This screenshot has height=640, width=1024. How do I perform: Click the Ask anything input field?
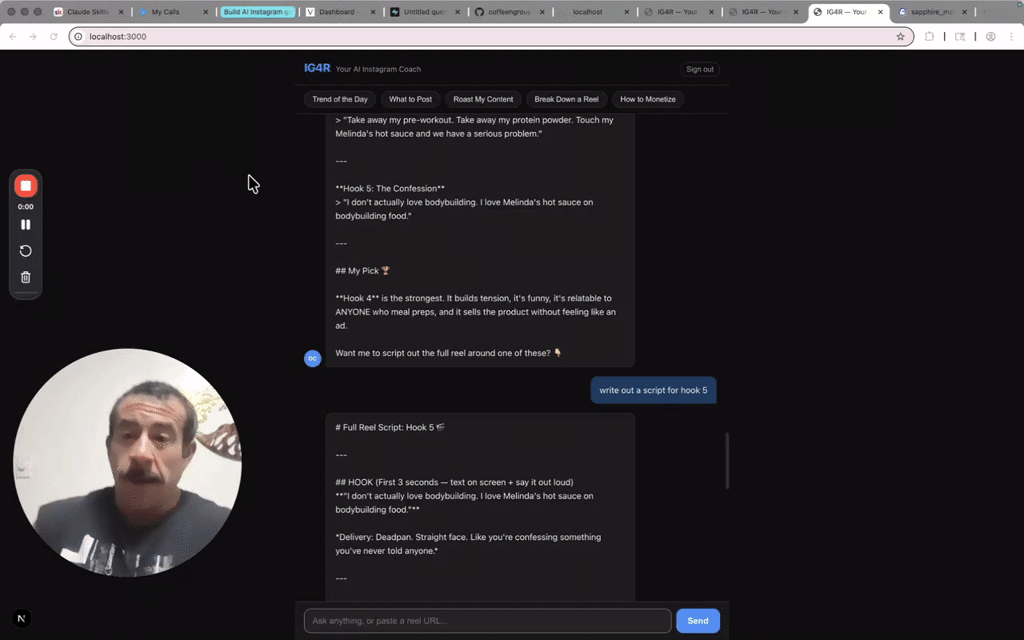pos(487,620)
